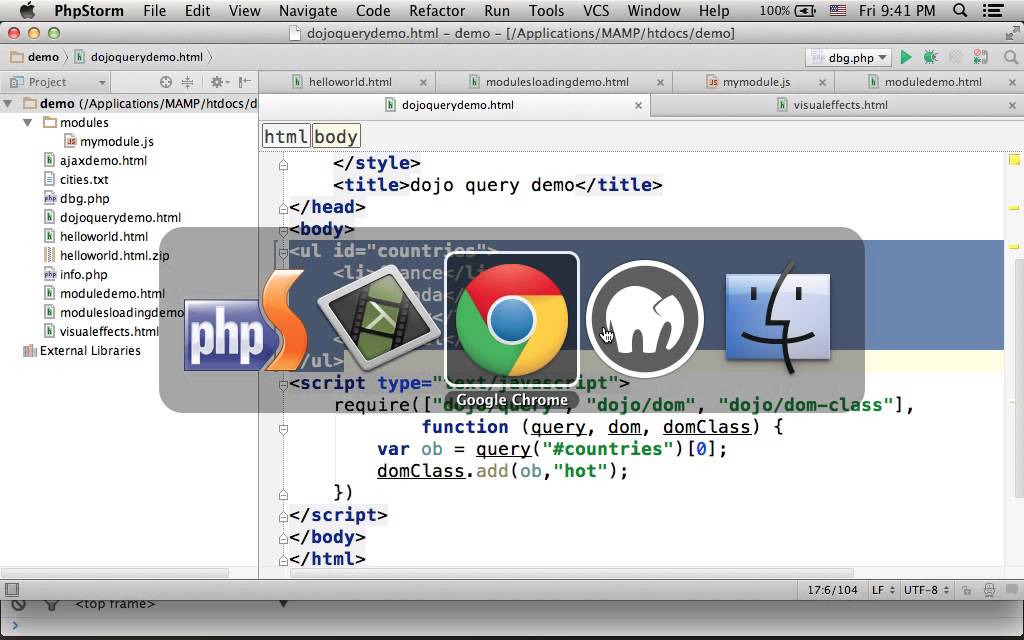This screenshot has height=640, width=1024.
Task: Open the VCS menu
Action: click(596, 10)
